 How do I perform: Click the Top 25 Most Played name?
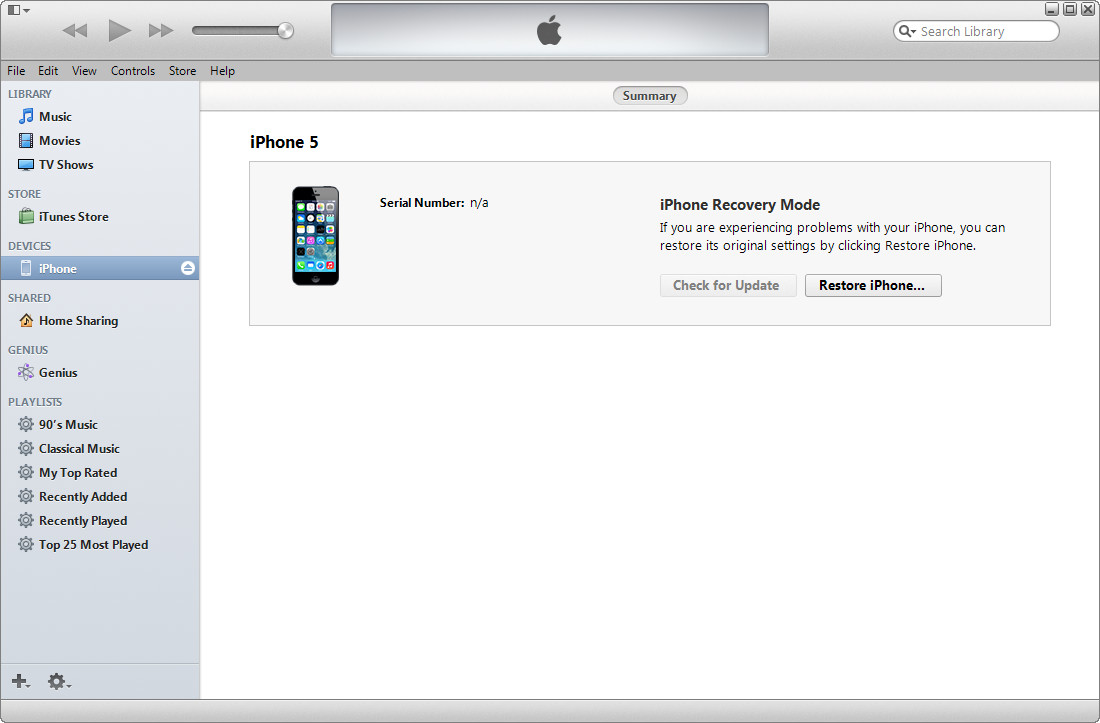(x=93, y=545)
